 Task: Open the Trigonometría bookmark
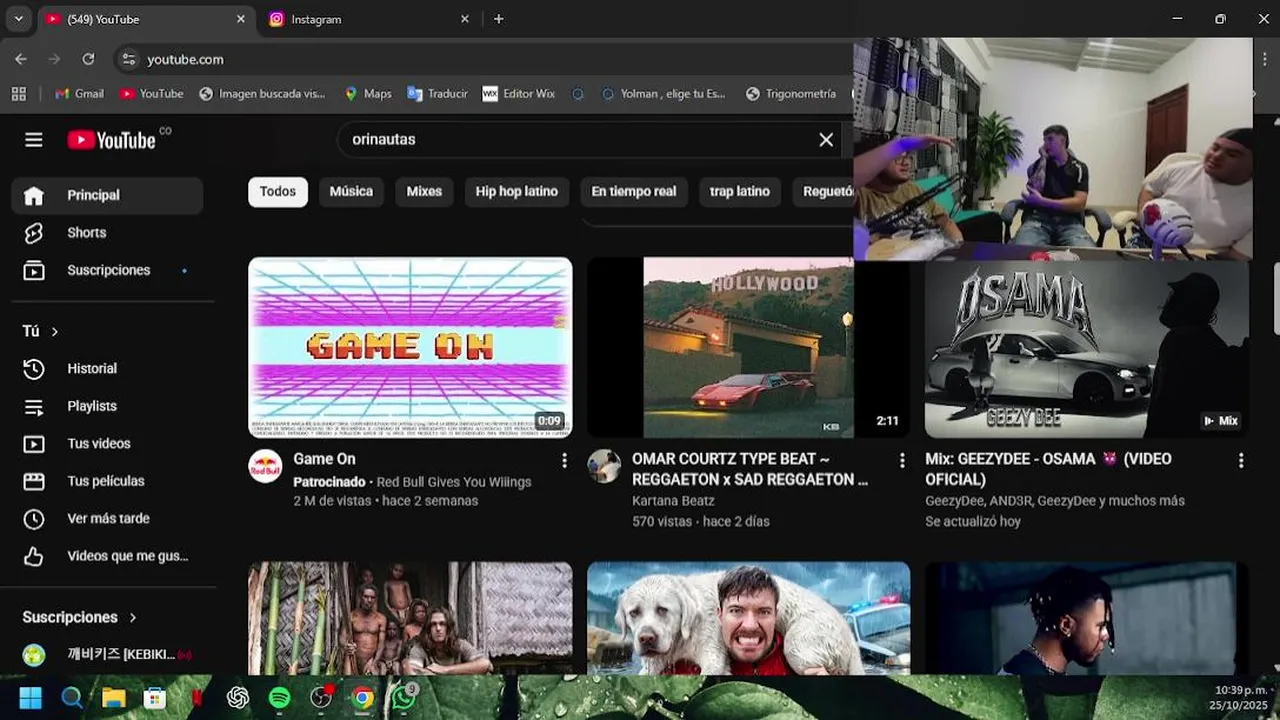click(791, 93)
